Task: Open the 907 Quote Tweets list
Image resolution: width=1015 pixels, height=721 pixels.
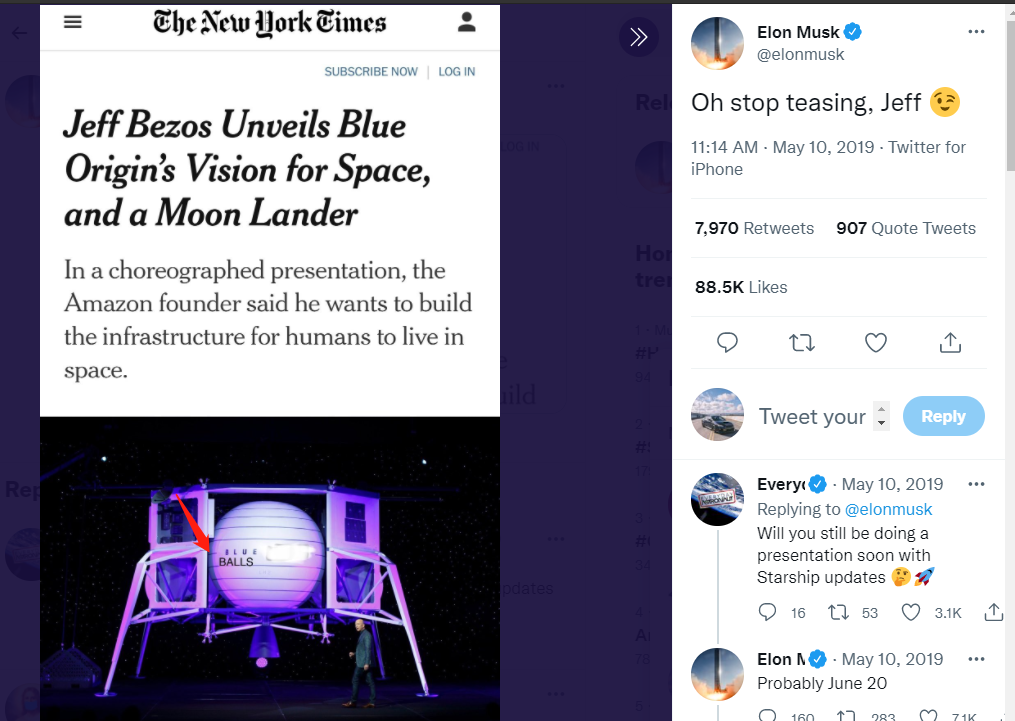Action: click(x=905, y=228)
